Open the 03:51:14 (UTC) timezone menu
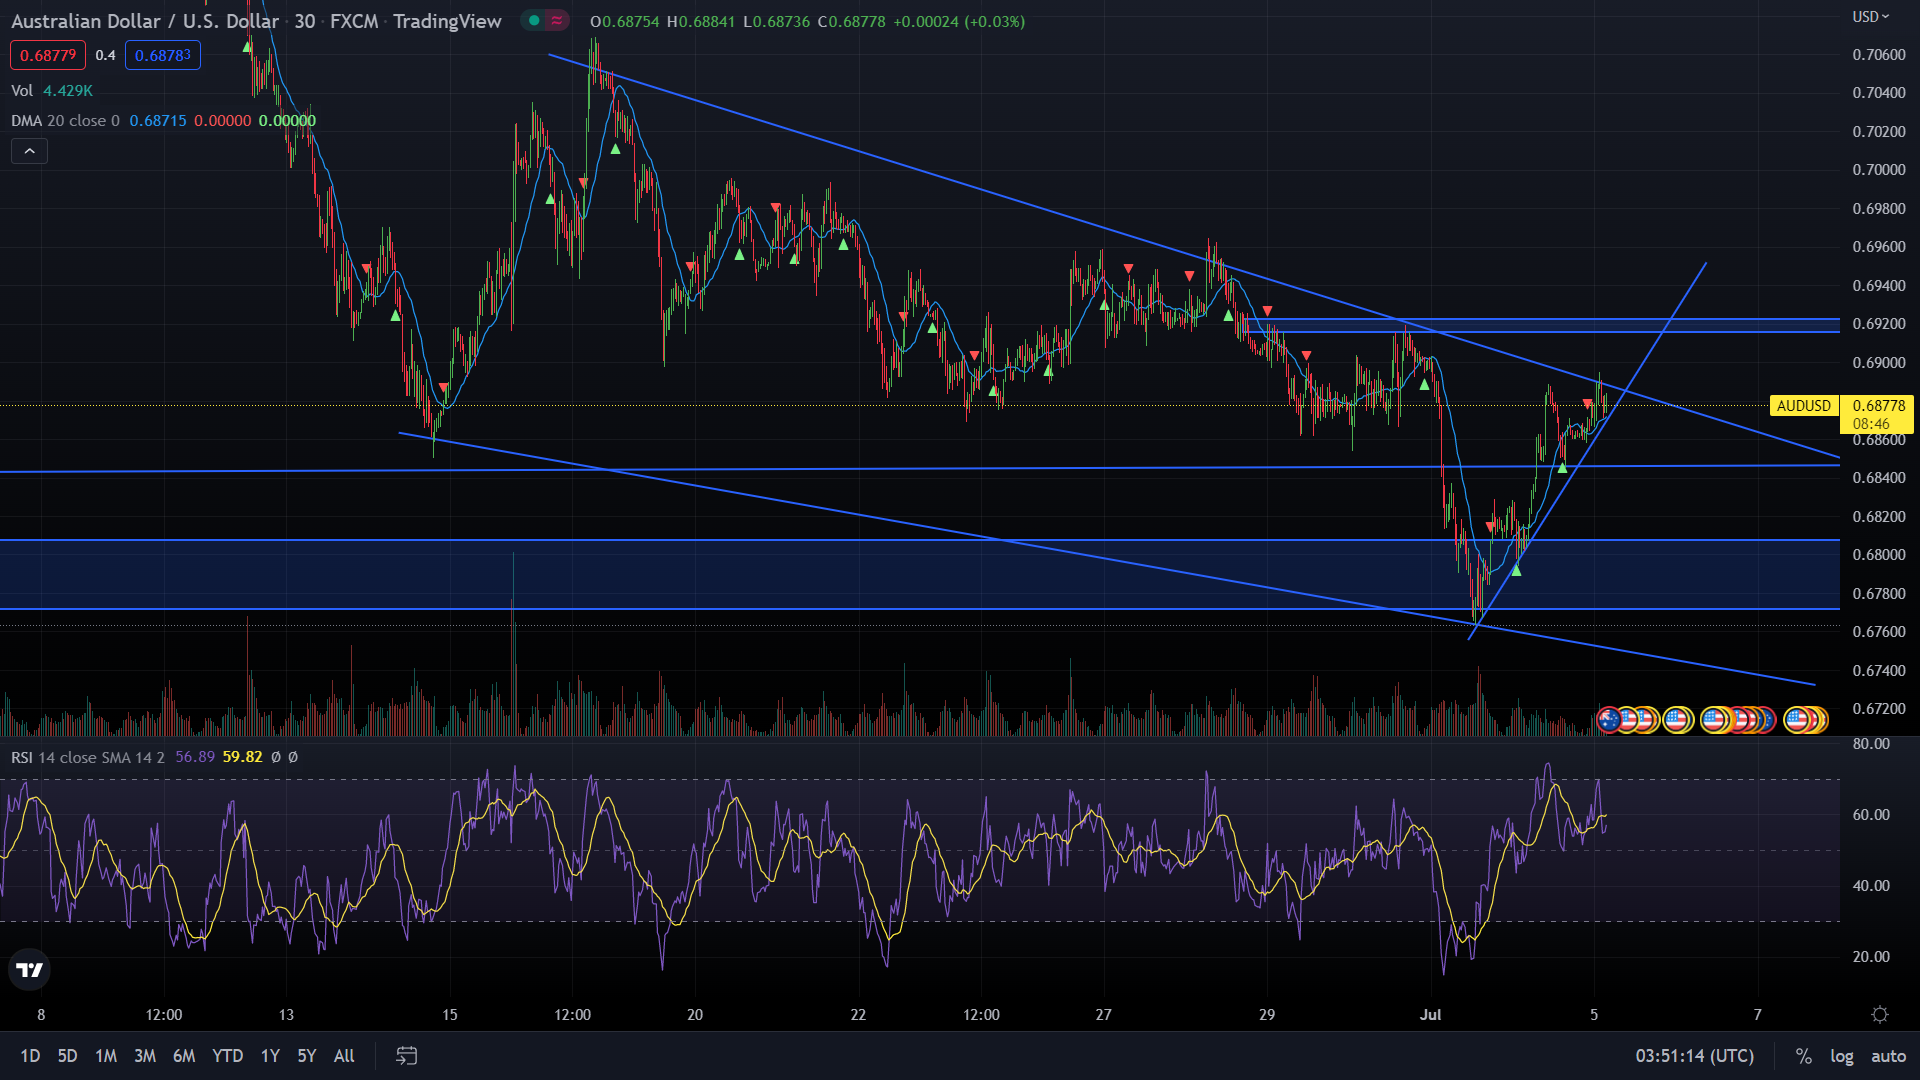Viewport: 1920px width, 1080px height. [1695, 1055]
